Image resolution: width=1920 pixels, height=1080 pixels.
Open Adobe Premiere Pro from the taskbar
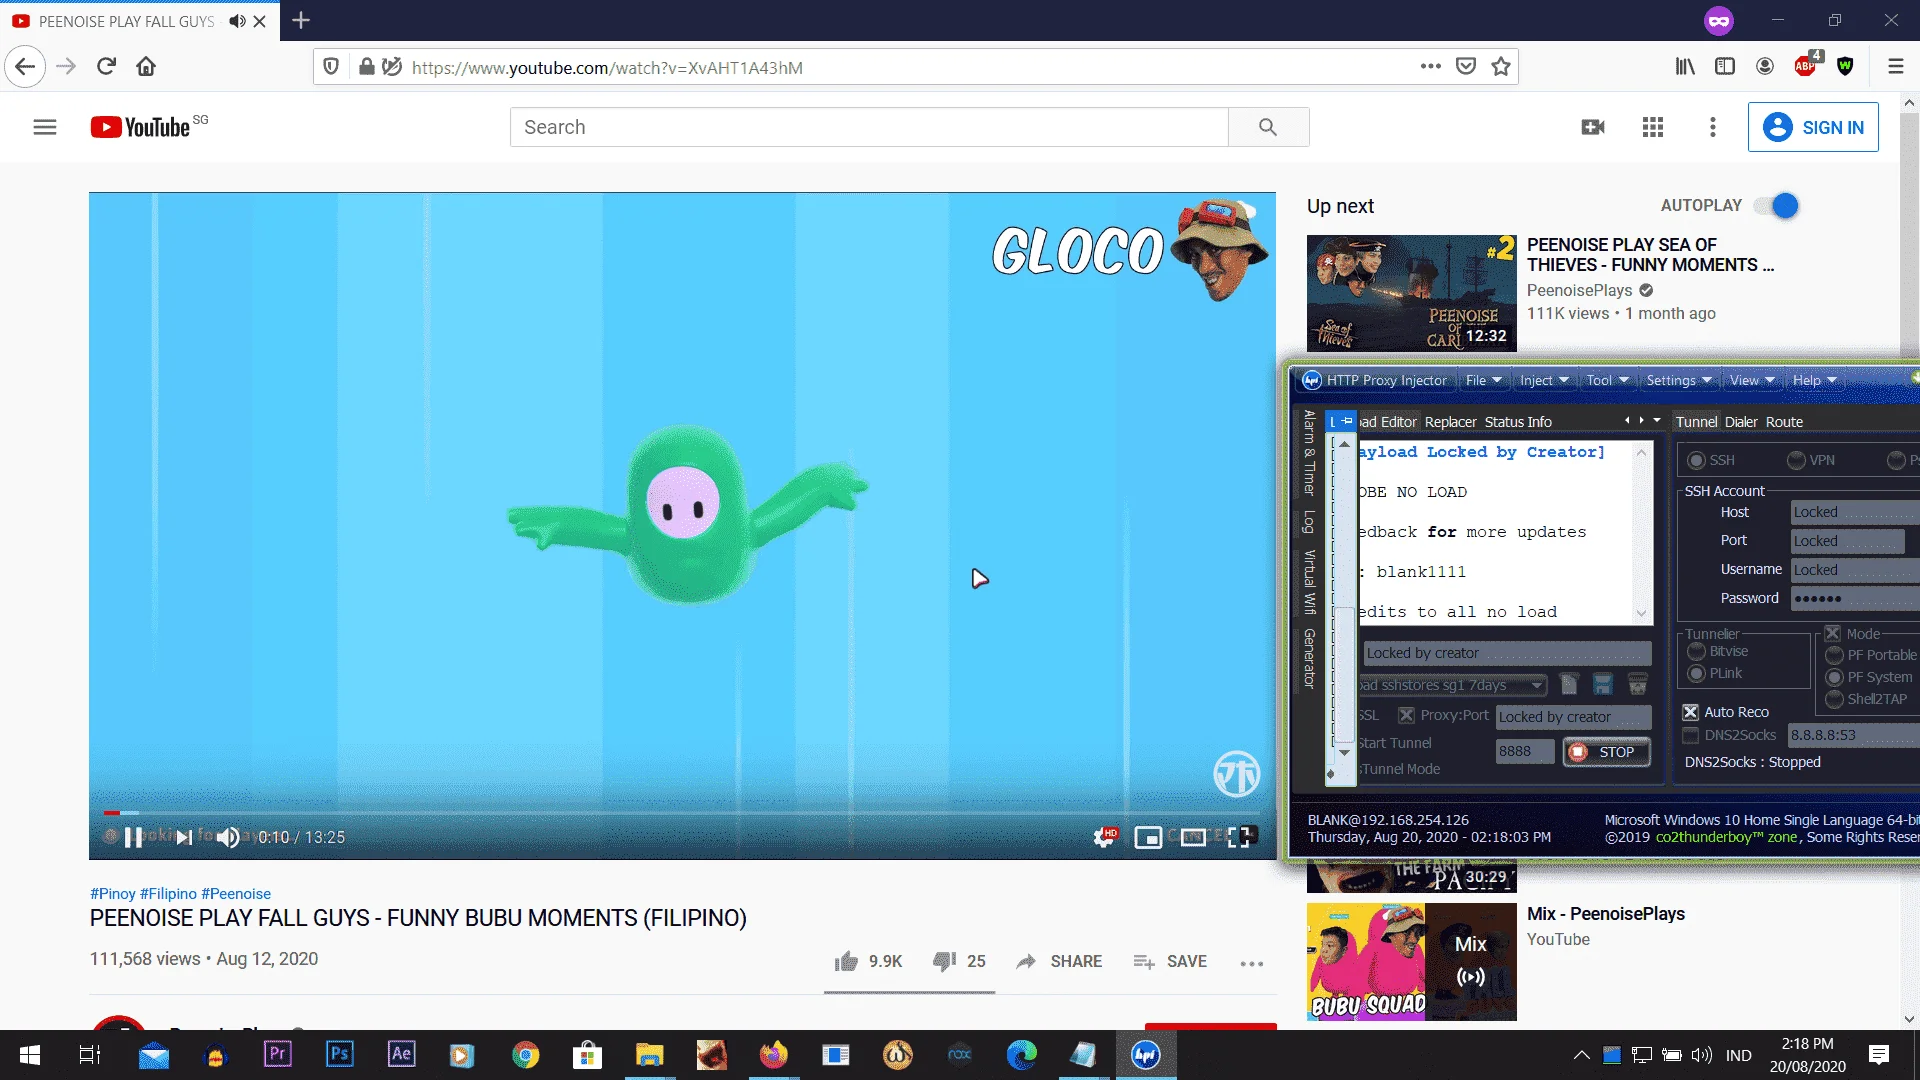[278, 1055]
